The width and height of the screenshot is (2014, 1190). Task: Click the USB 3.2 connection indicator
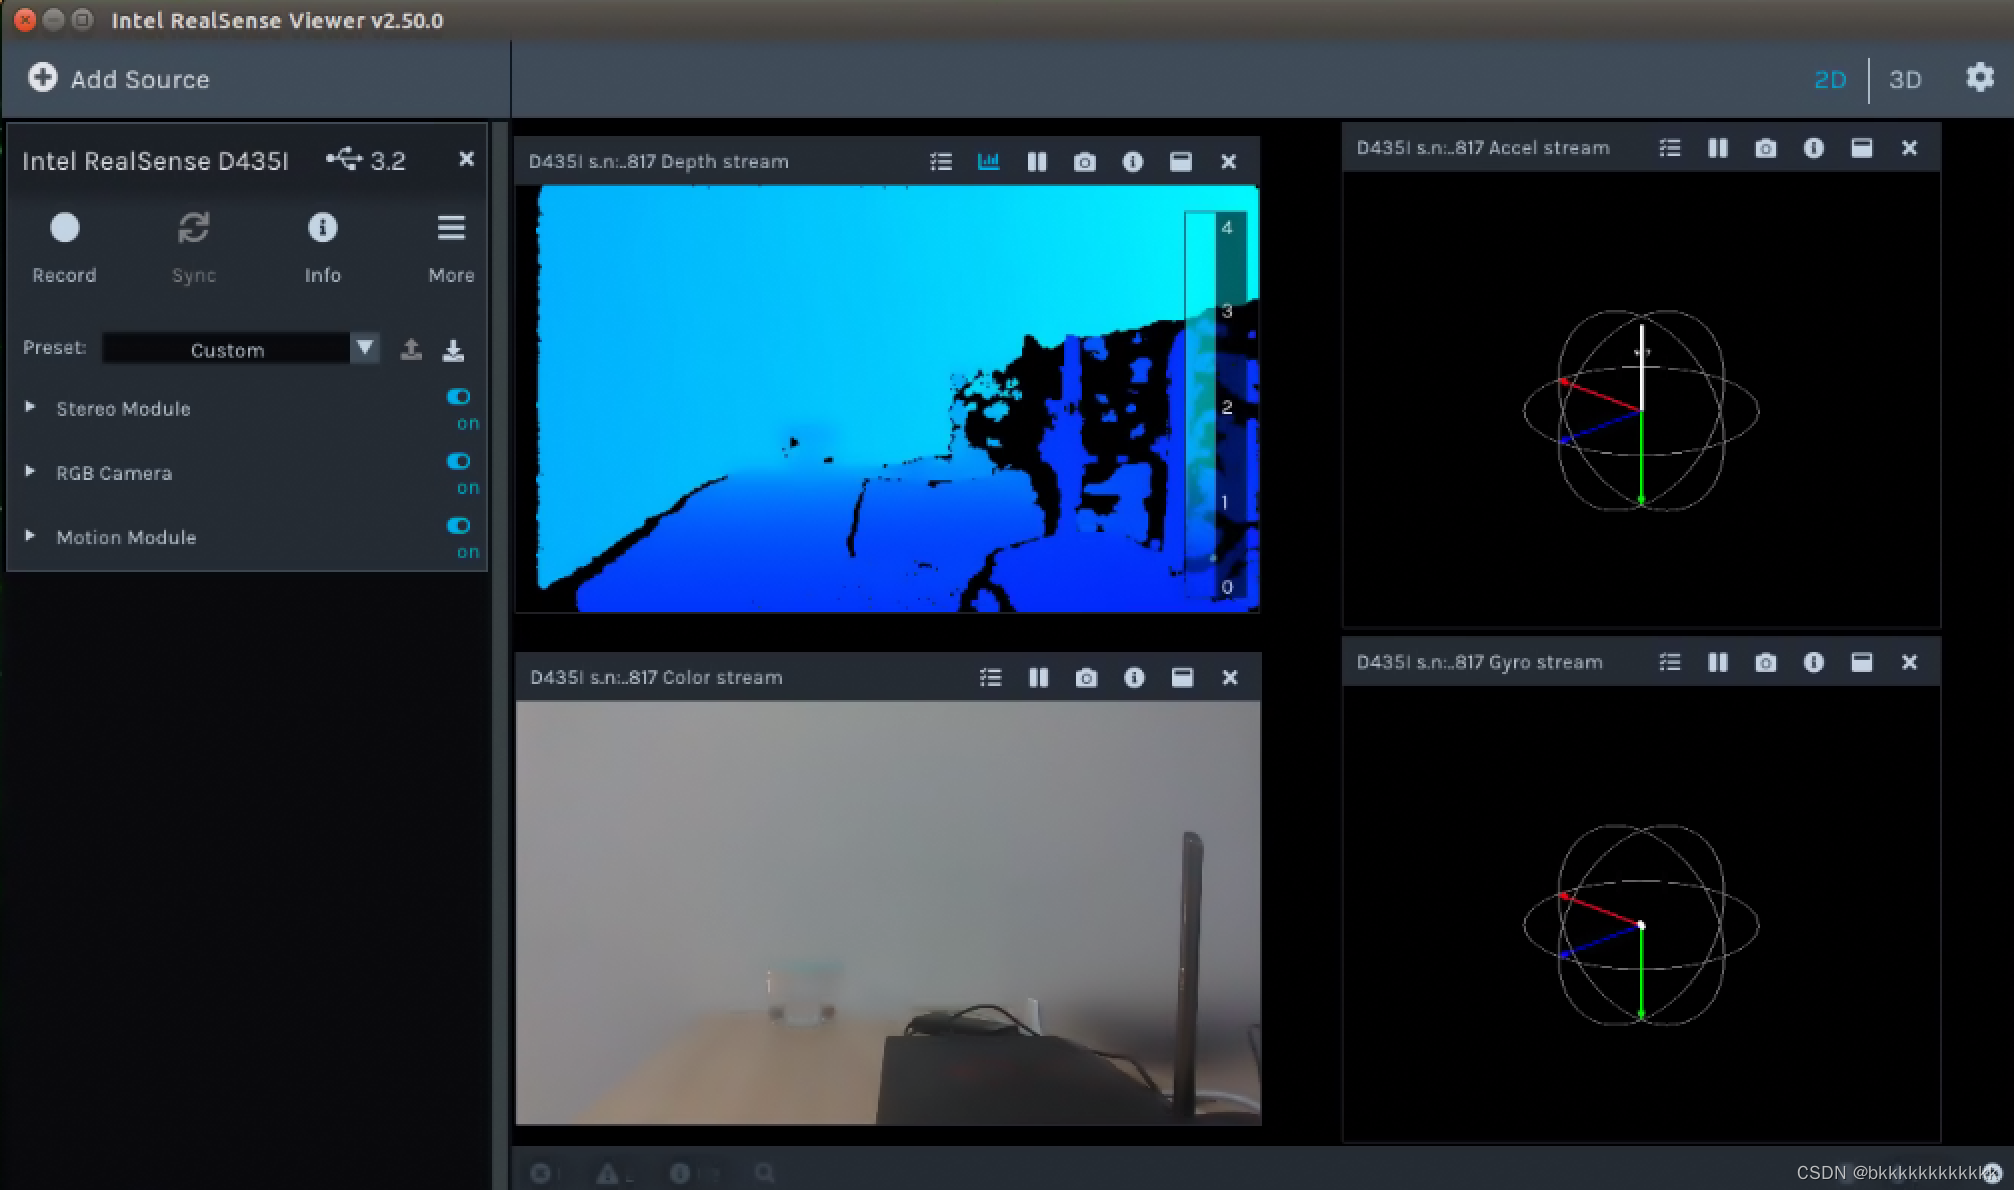[x=366, y=160]
